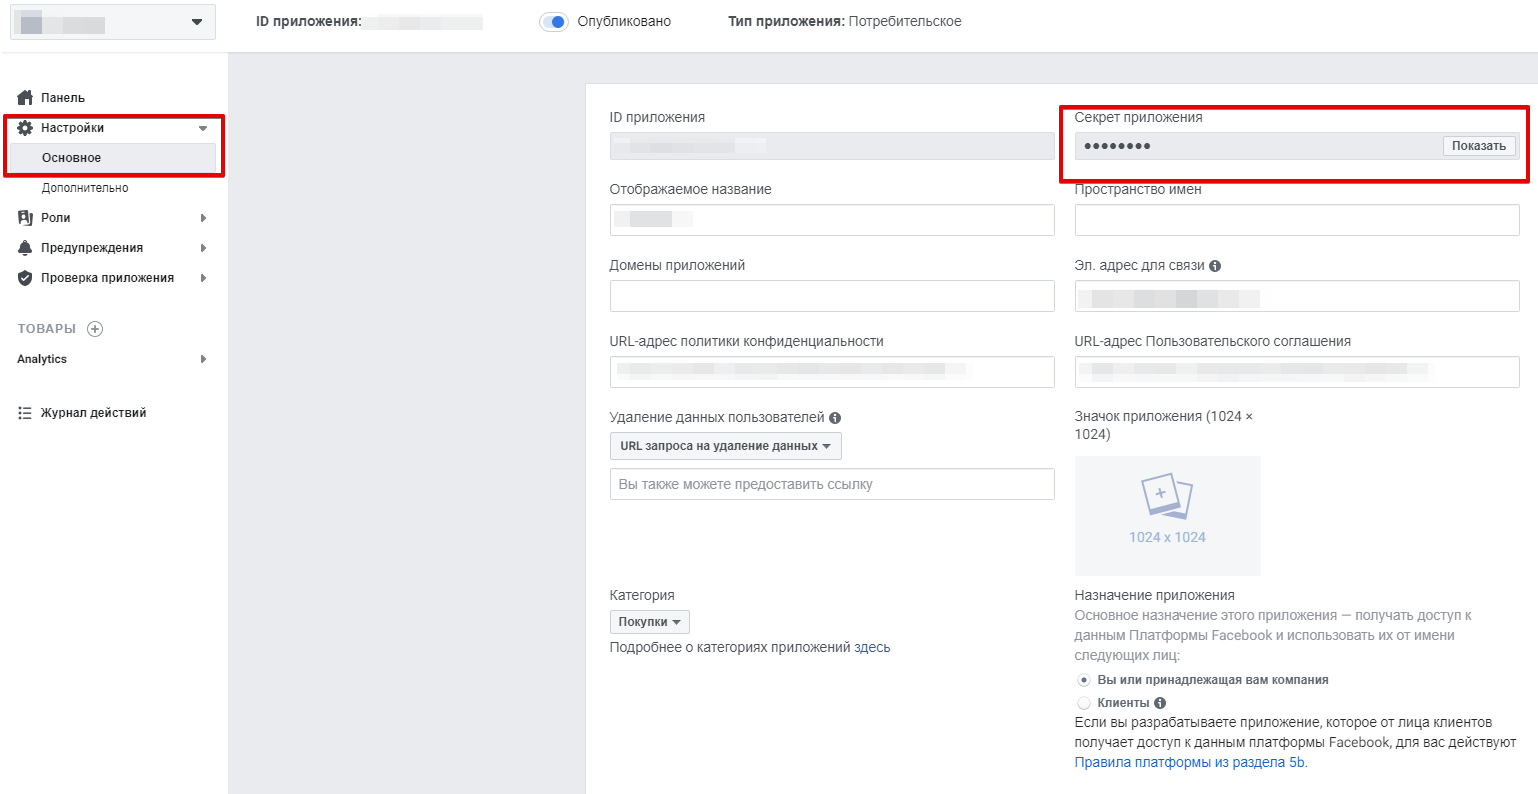
Task: Click the Alerts bell icon
Action: (x=26, y=248)
